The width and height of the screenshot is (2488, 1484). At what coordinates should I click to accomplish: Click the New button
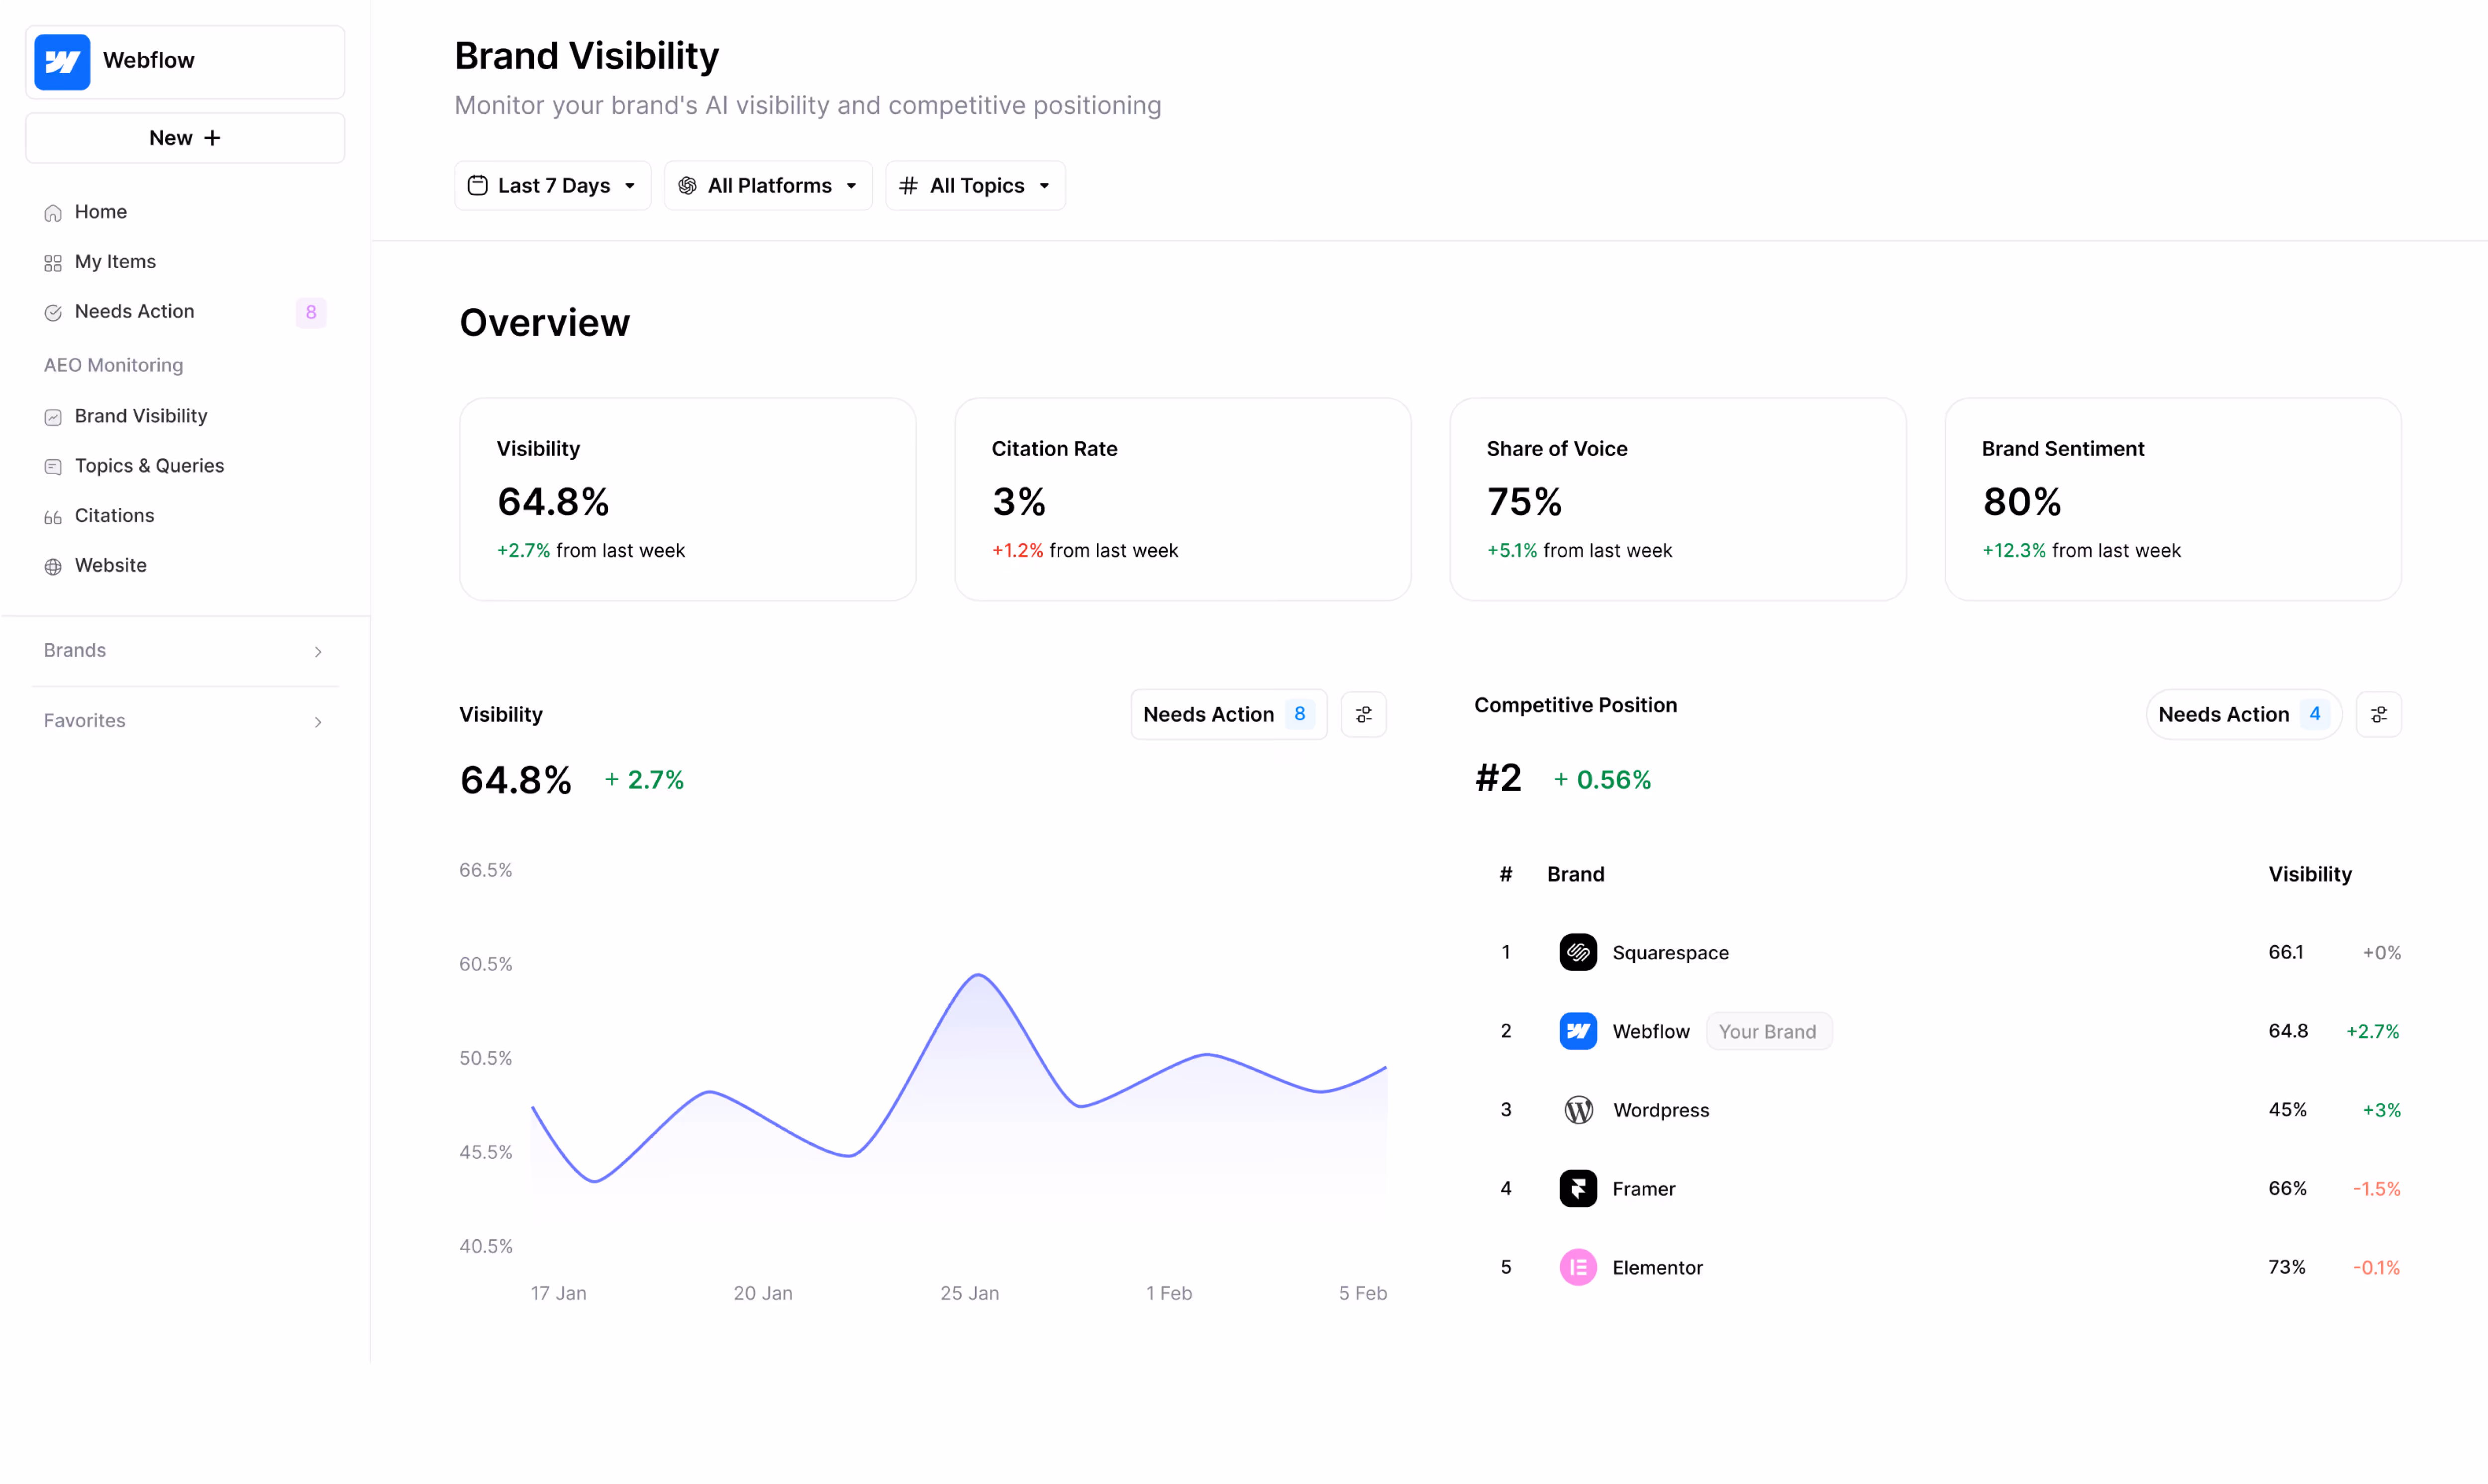[x=185, y=138]
